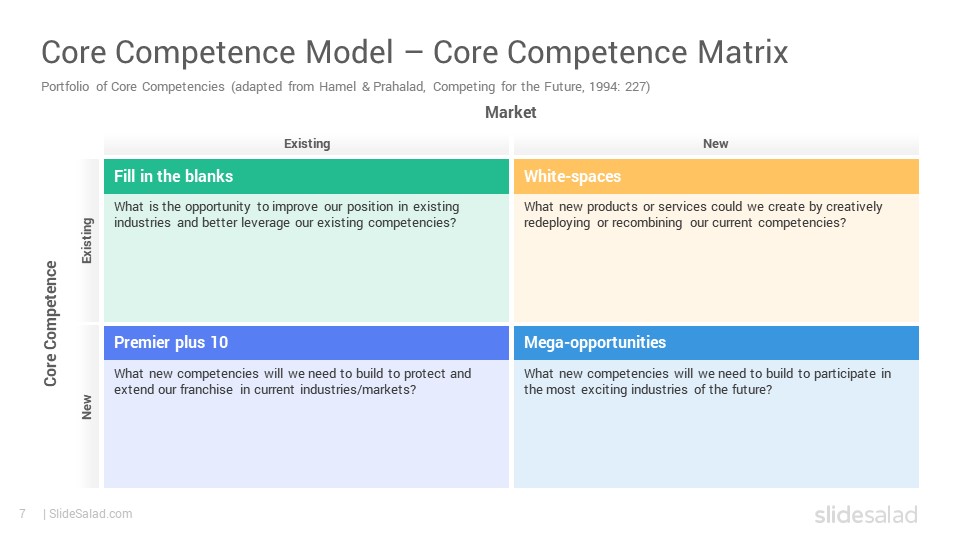Click the green Fill in the blanks header
Screen dimensions: 960x540
(x=306, y=176)
